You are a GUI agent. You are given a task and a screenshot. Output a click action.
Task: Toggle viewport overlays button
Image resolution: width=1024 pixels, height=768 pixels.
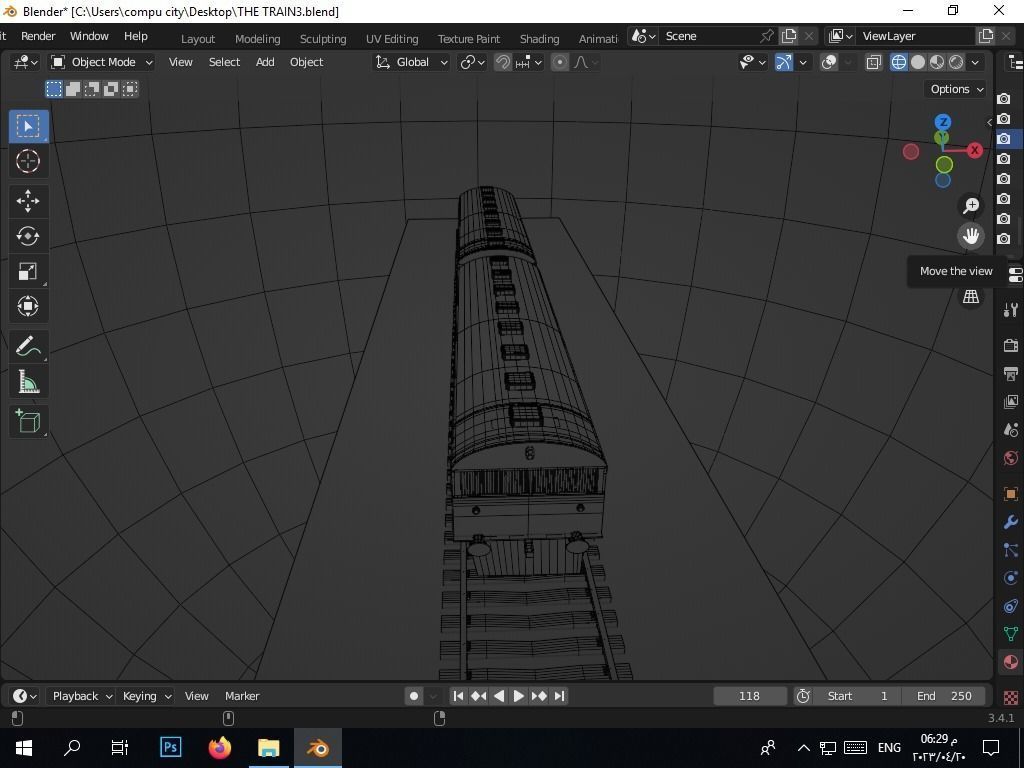[x=829, y=62]
